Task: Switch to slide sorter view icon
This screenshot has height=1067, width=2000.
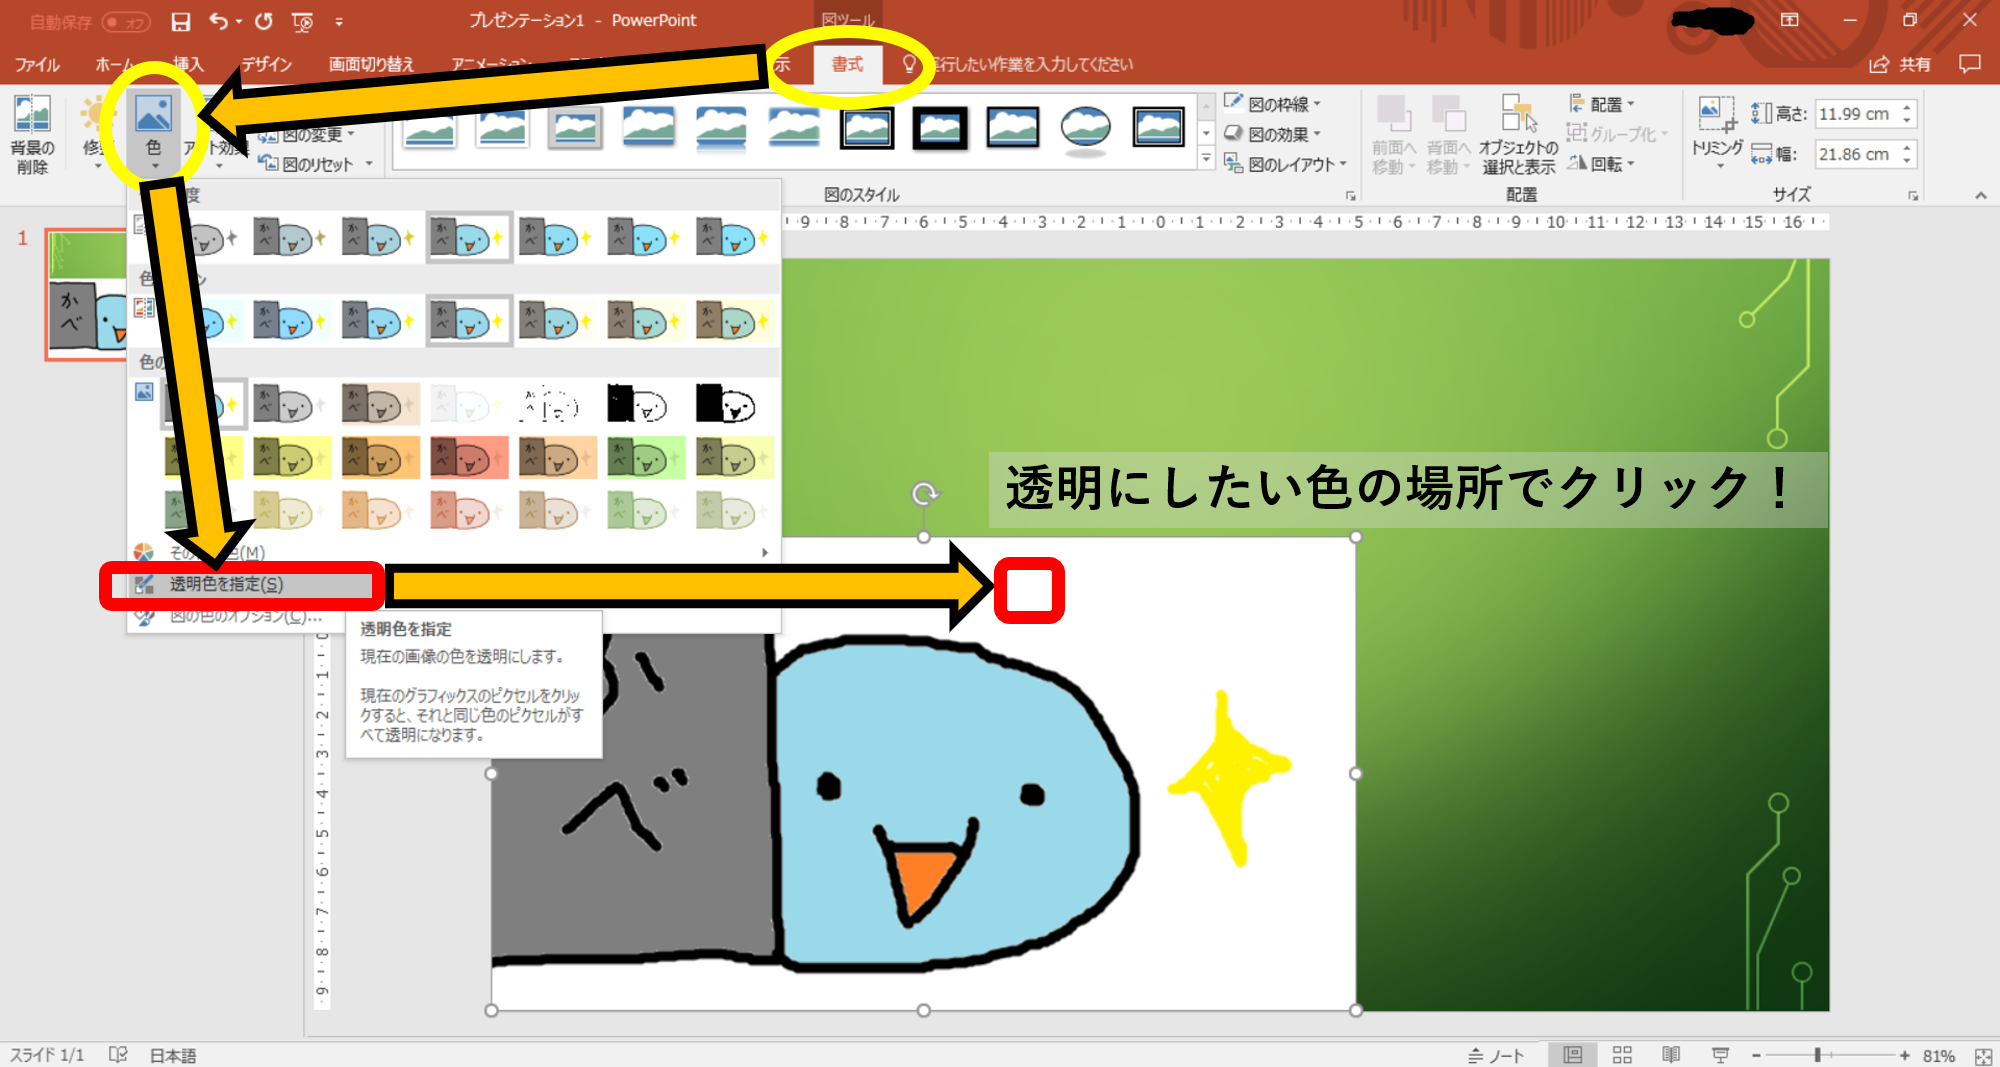Action: point(1622,1055)
